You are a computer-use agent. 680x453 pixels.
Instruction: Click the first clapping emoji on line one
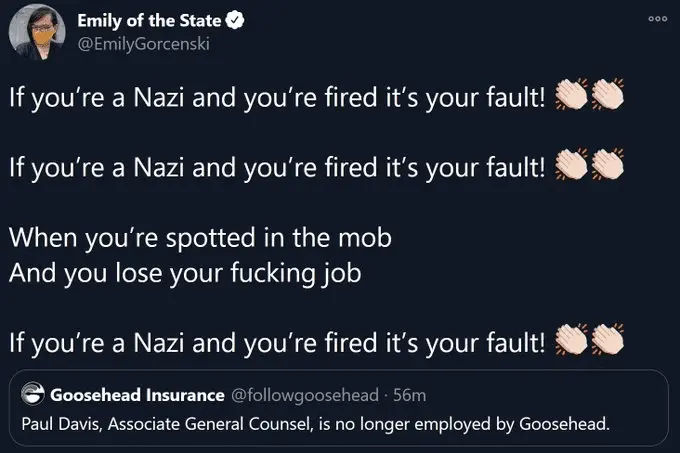(571, 100)
